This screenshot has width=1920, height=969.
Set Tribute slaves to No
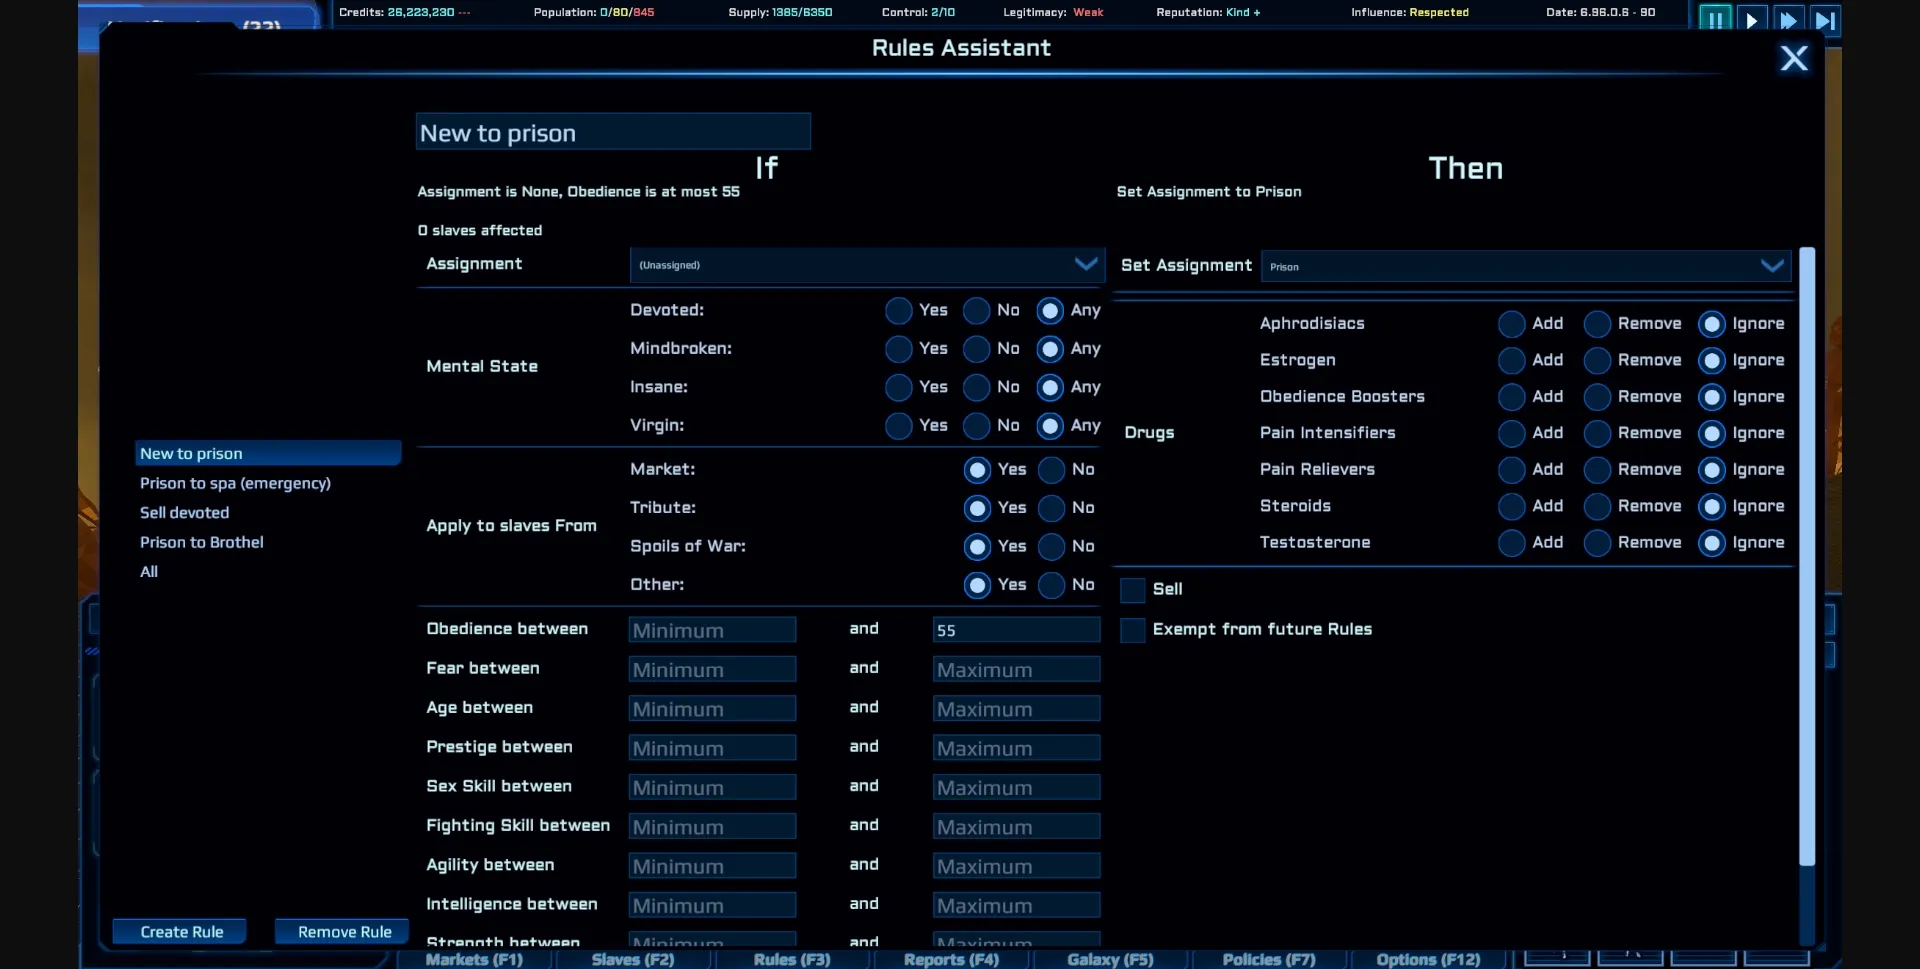(1052, 508)
